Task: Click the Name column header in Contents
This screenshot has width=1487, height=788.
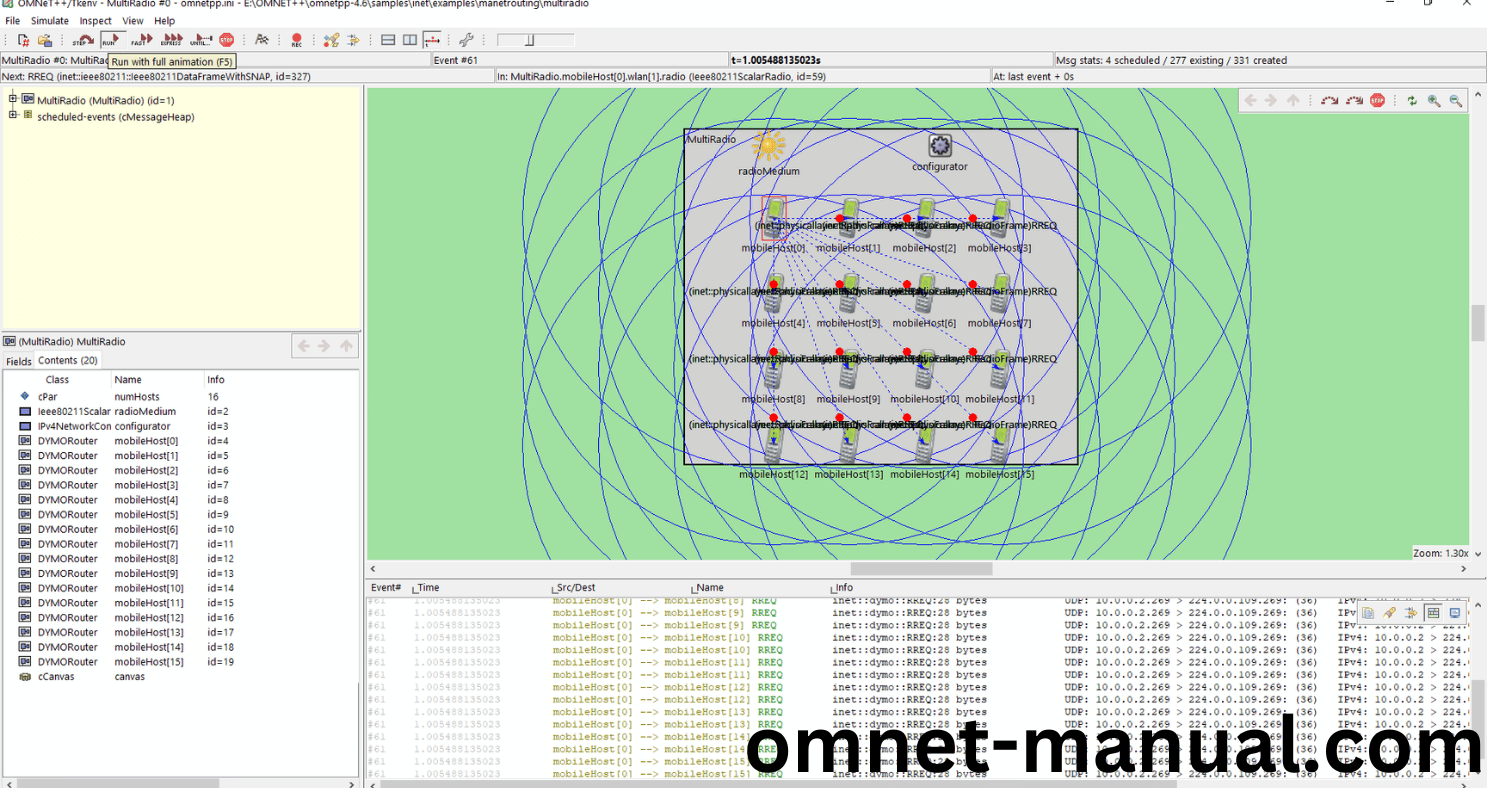Action: pyautogui.click(x=128, y=380)
